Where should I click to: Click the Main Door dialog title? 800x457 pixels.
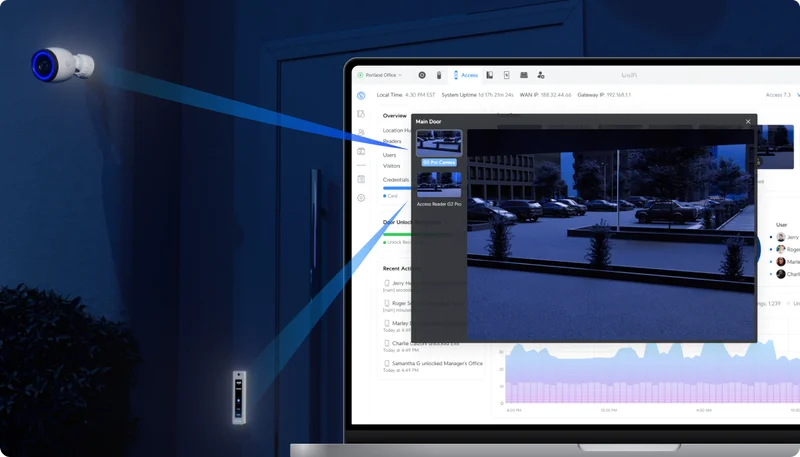(429, 121)
